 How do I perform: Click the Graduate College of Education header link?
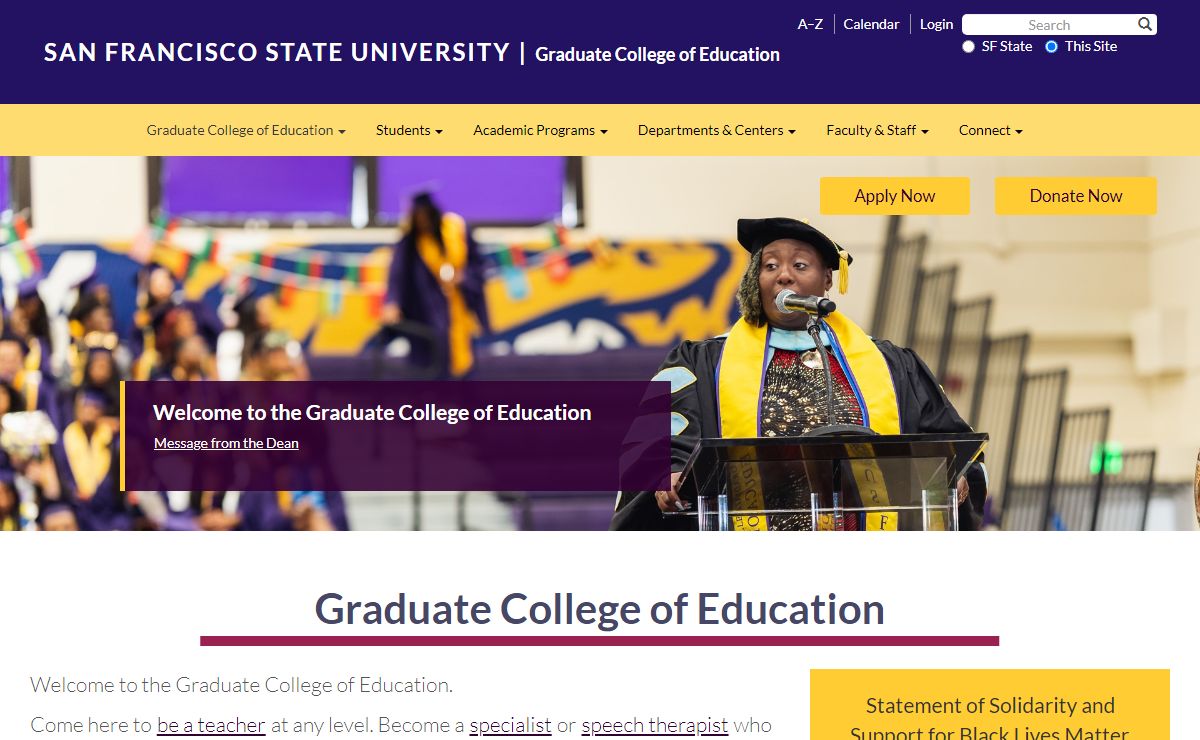pyautogui.click(x=657, y=54)
